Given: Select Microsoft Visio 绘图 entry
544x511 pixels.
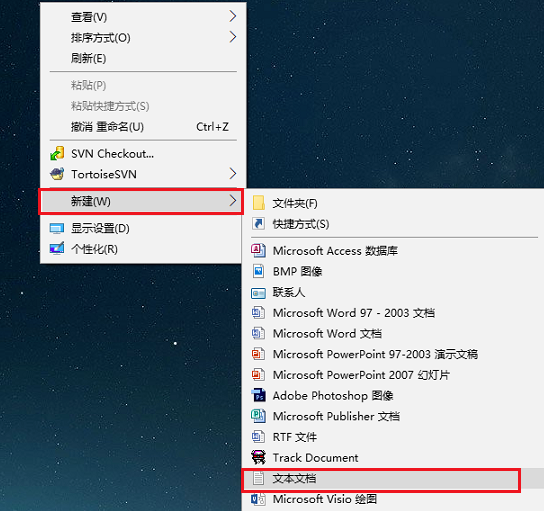Looking at the screenshot, I should (x=393, y=499).
